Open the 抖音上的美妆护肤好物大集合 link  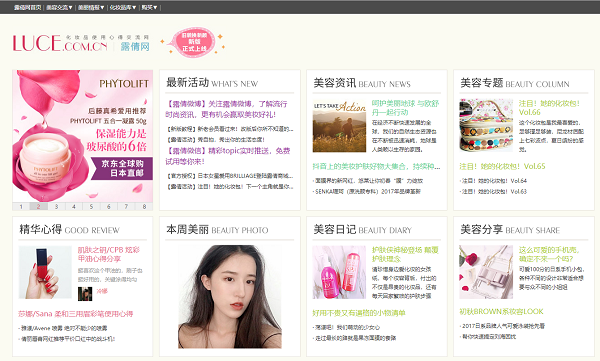tap(377, 166)
